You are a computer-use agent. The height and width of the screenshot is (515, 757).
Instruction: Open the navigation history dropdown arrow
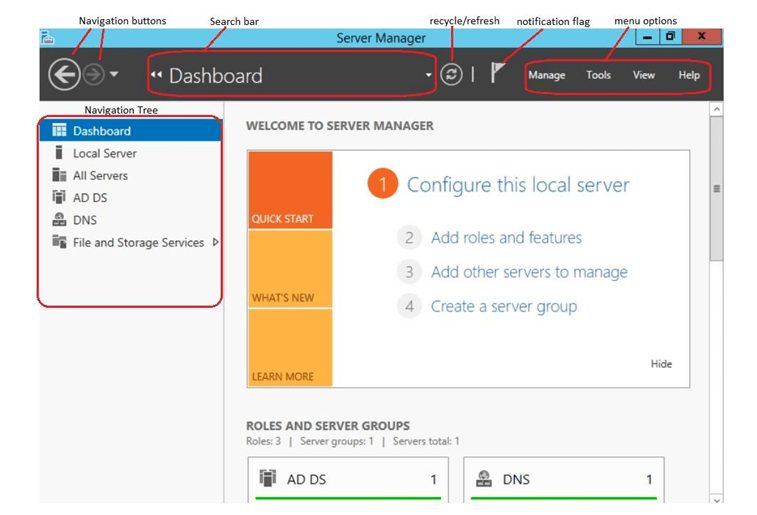click(x=114, y=74)
